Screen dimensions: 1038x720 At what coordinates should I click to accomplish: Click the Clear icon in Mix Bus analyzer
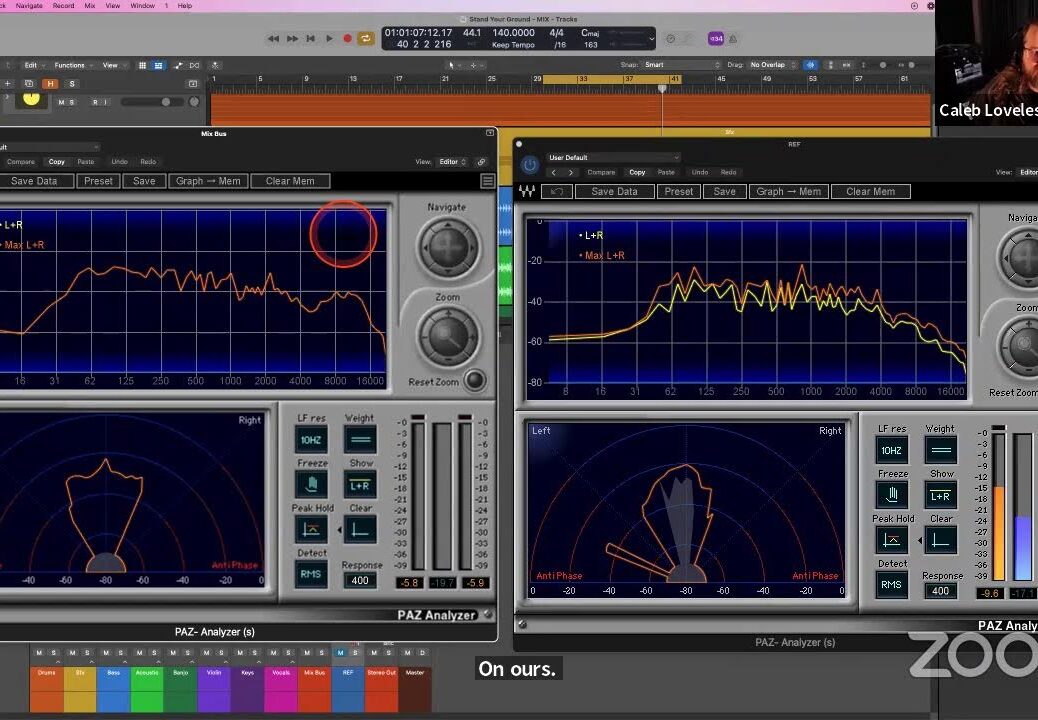360,529
